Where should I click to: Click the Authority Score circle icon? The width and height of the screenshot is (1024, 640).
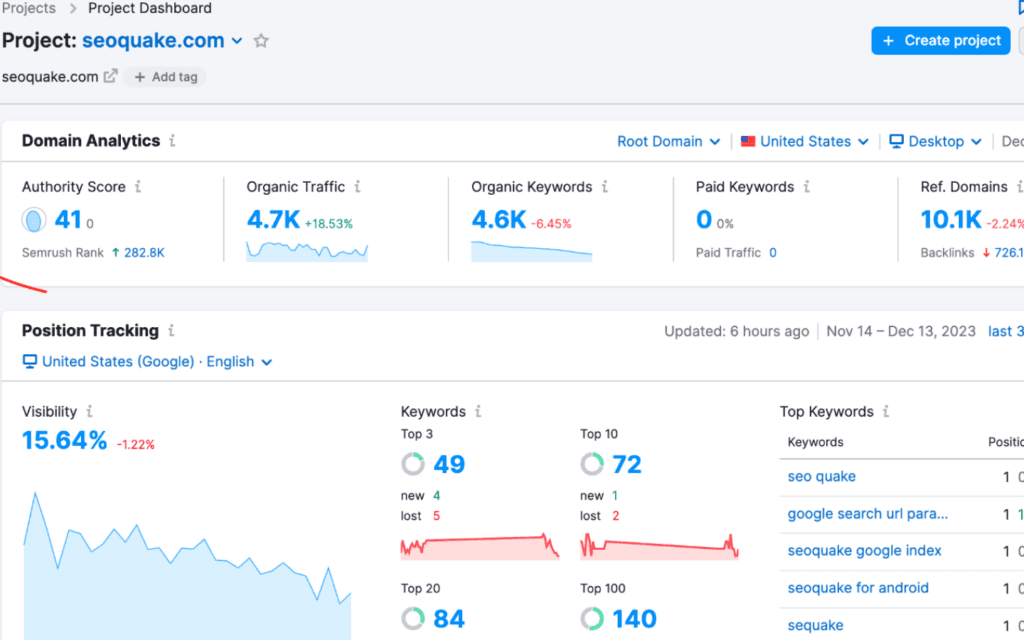pos(34,220)
